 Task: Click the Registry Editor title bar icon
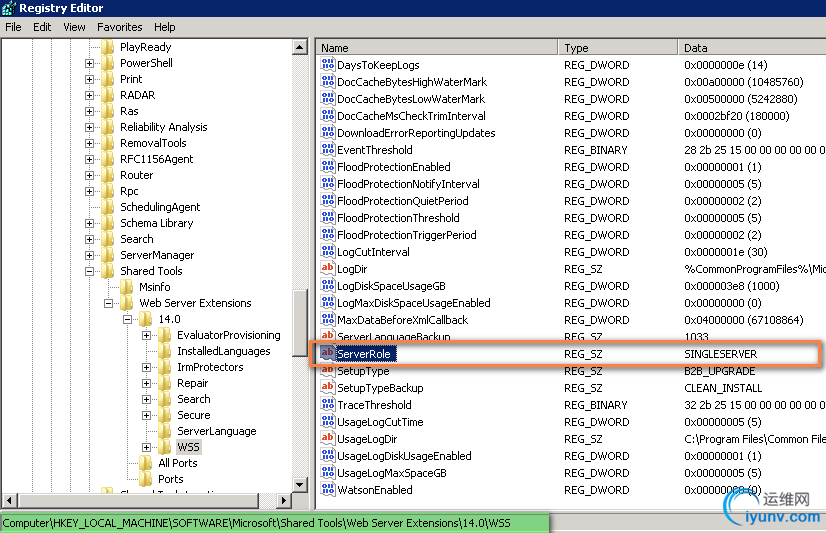pyautogui.click(x=8, y=8)
